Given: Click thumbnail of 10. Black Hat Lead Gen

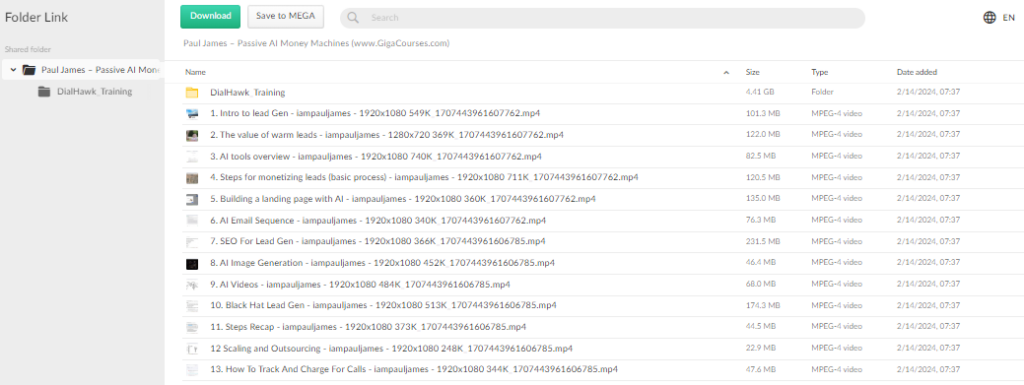Looking at the screenshot, I should click(191, 305).
